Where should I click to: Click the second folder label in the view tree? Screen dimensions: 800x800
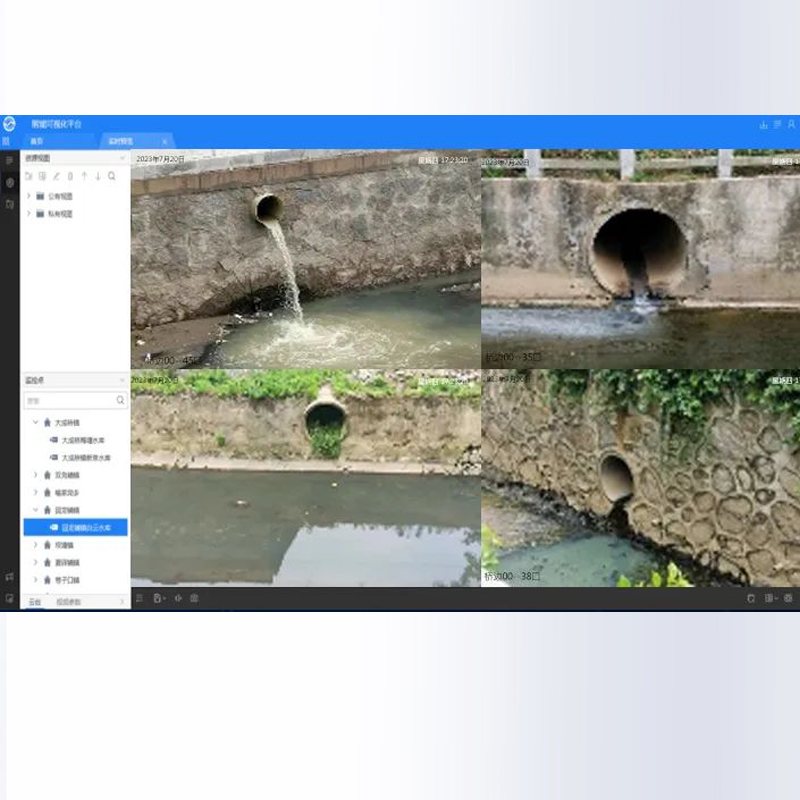(60, 213)
